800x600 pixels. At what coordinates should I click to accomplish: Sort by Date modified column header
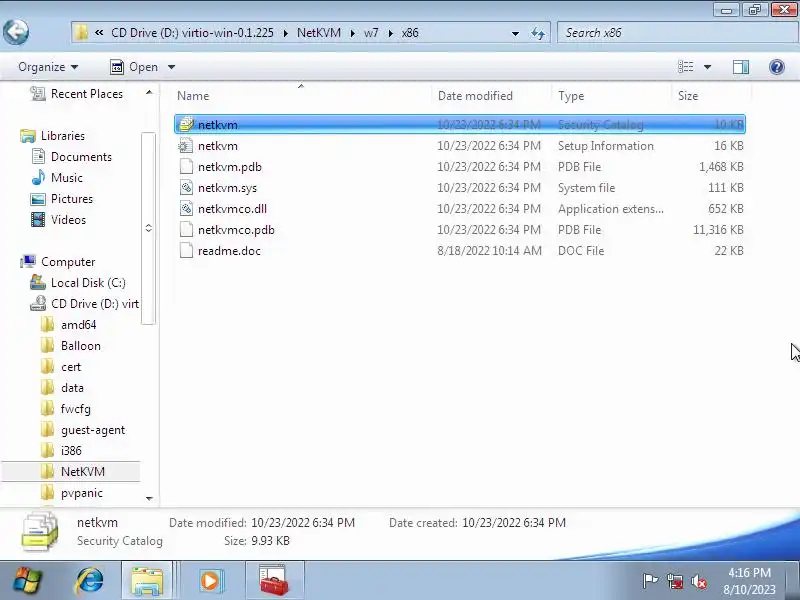[475, 96]
